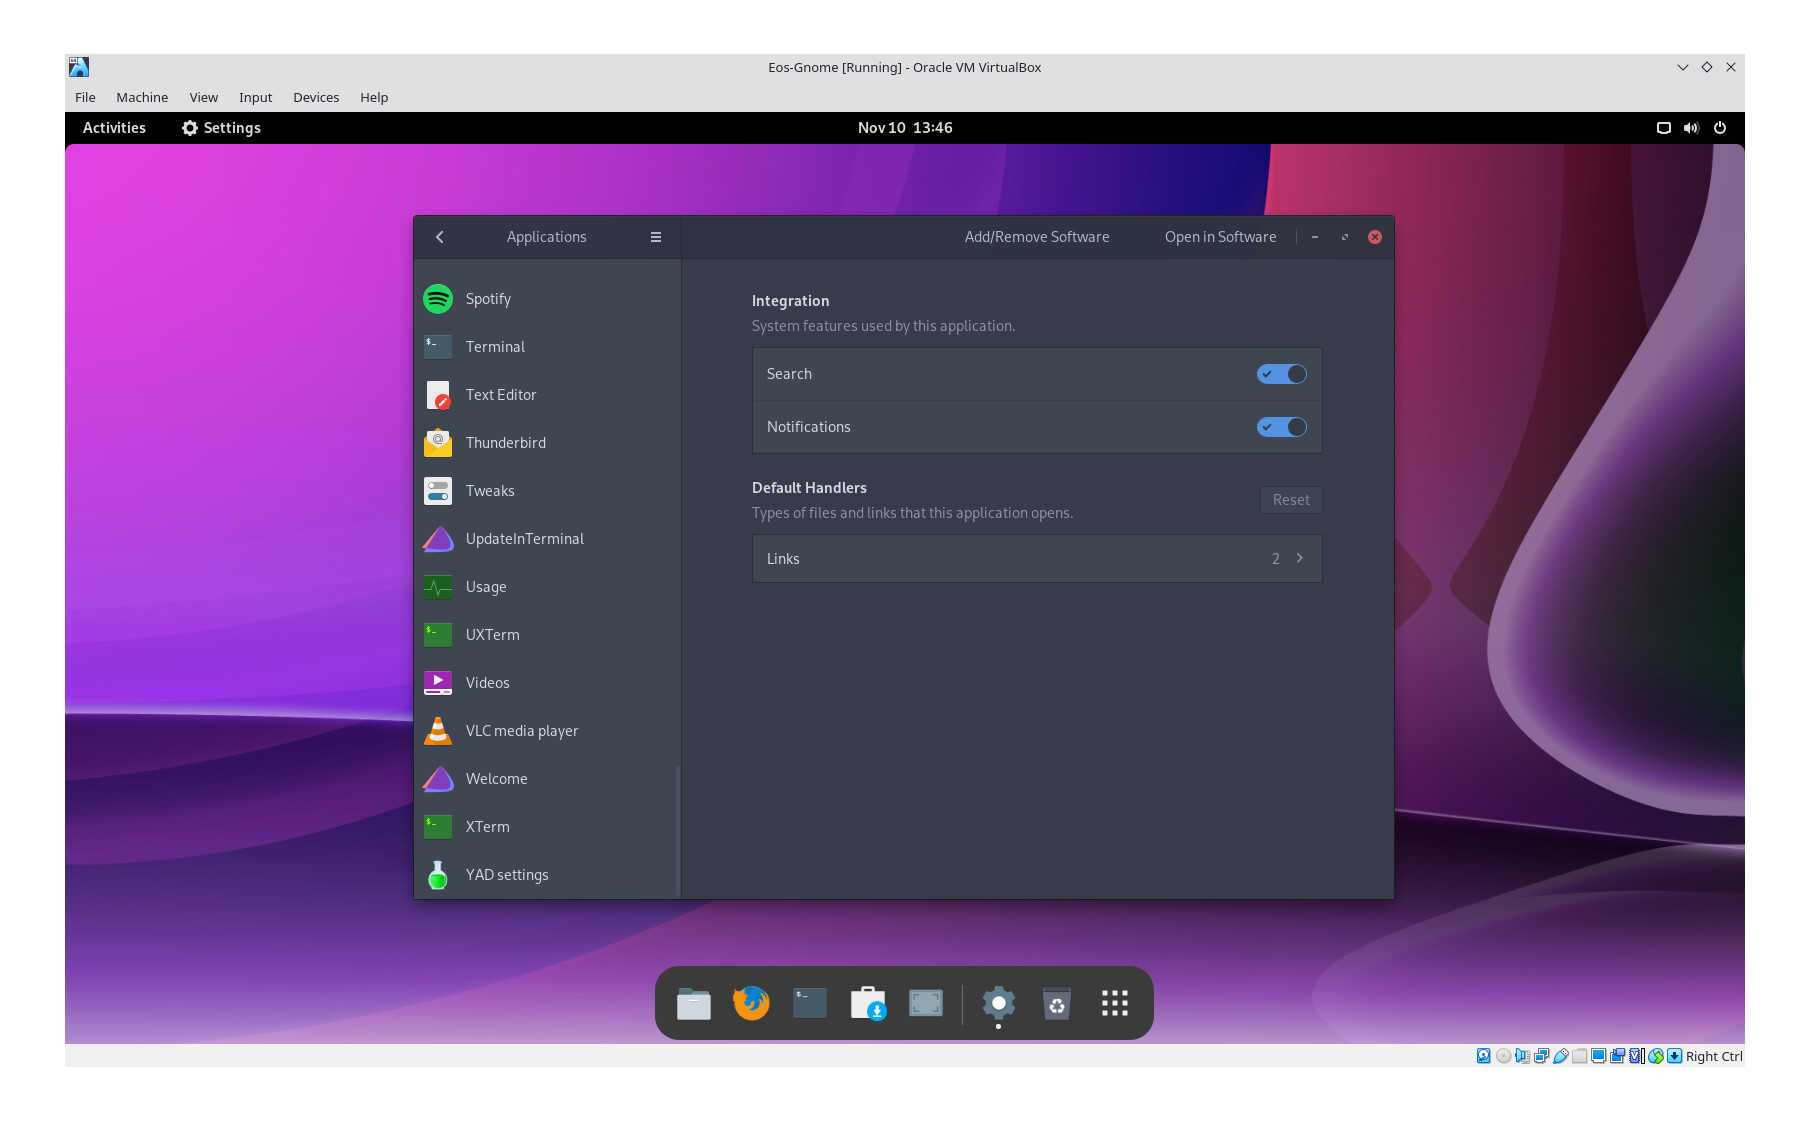This screenshot has width=1810, height=1144.
Task: Open the VirtualBox Input menu
Action: (x=255, y=97)
